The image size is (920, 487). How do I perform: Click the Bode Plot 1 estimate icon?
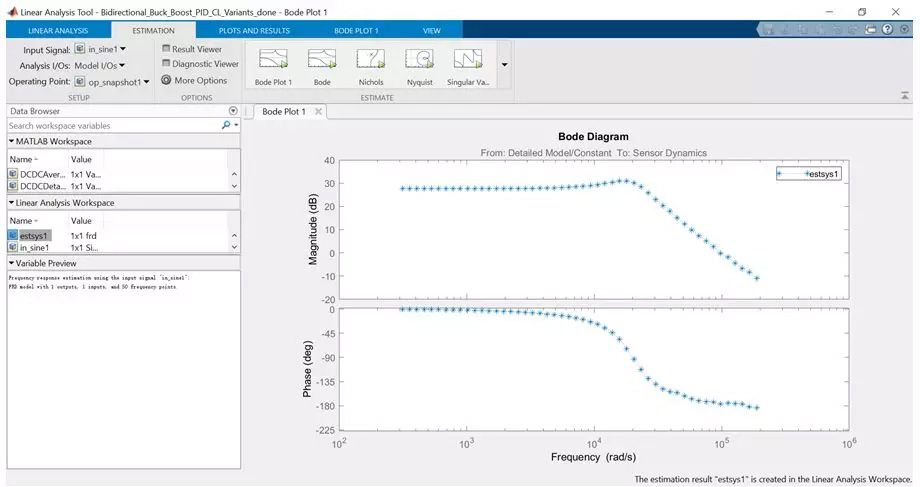(x=272, y=60)
